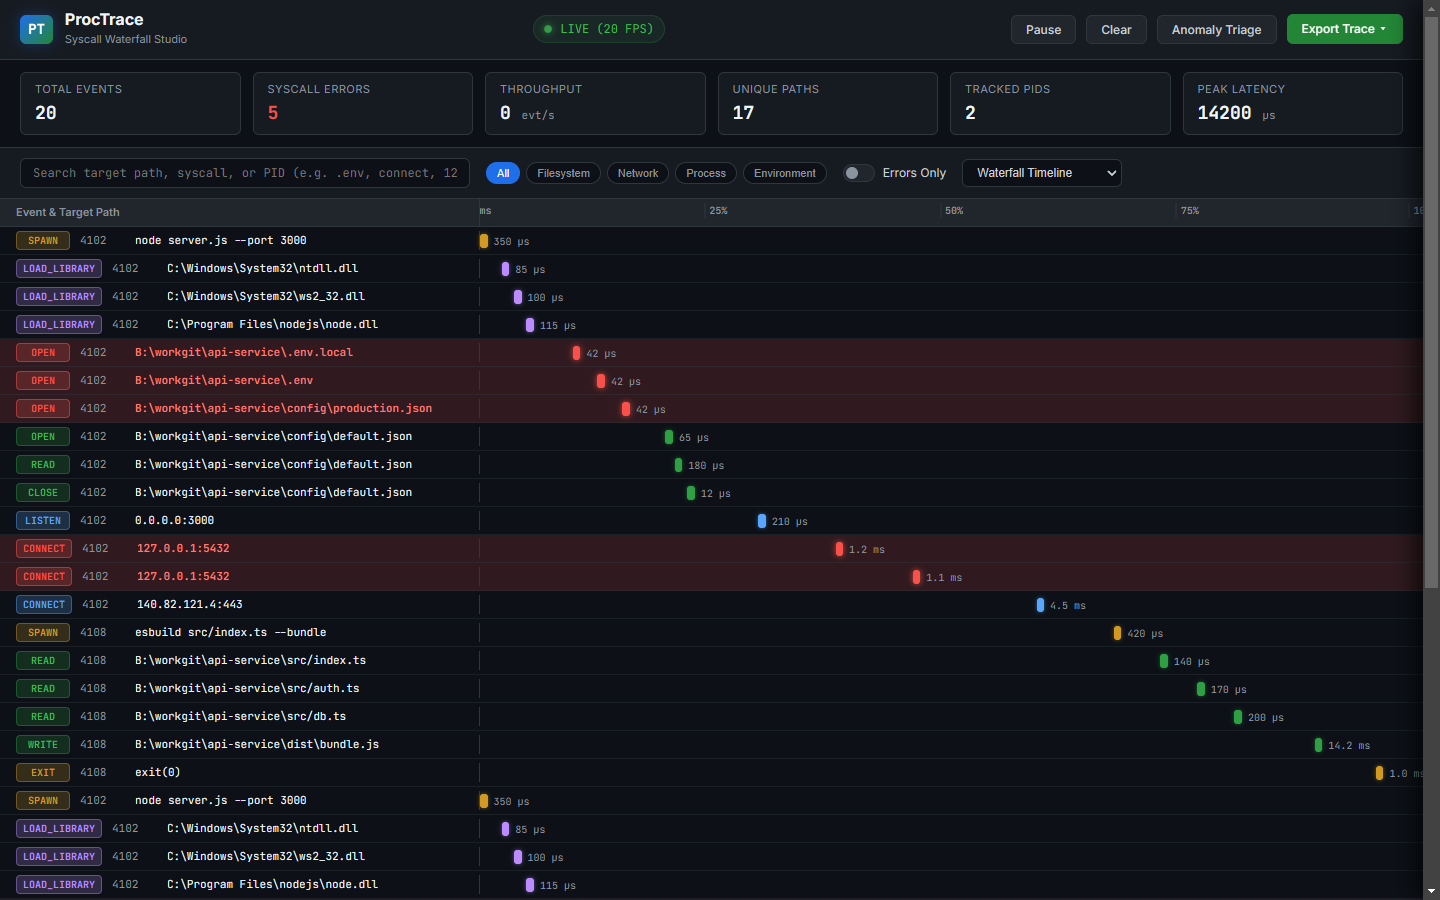This screenshot has width=1440, height=900.
Task: Click the Syscall Errors stat card
Action: pos(363,103)
